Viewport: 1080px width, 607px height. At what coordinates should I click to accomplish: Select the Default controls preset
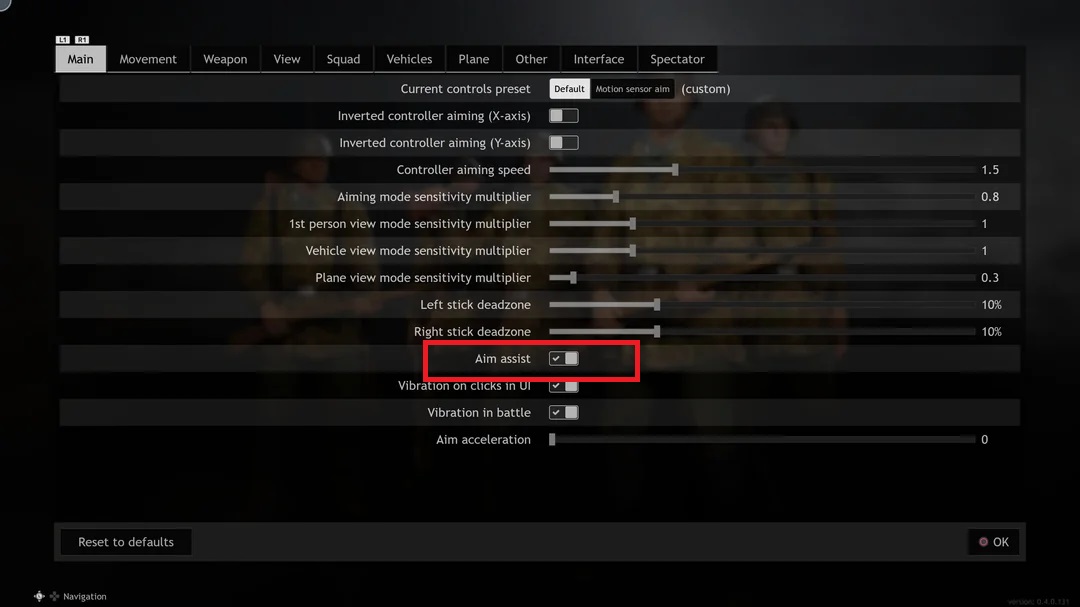point(569,89)
